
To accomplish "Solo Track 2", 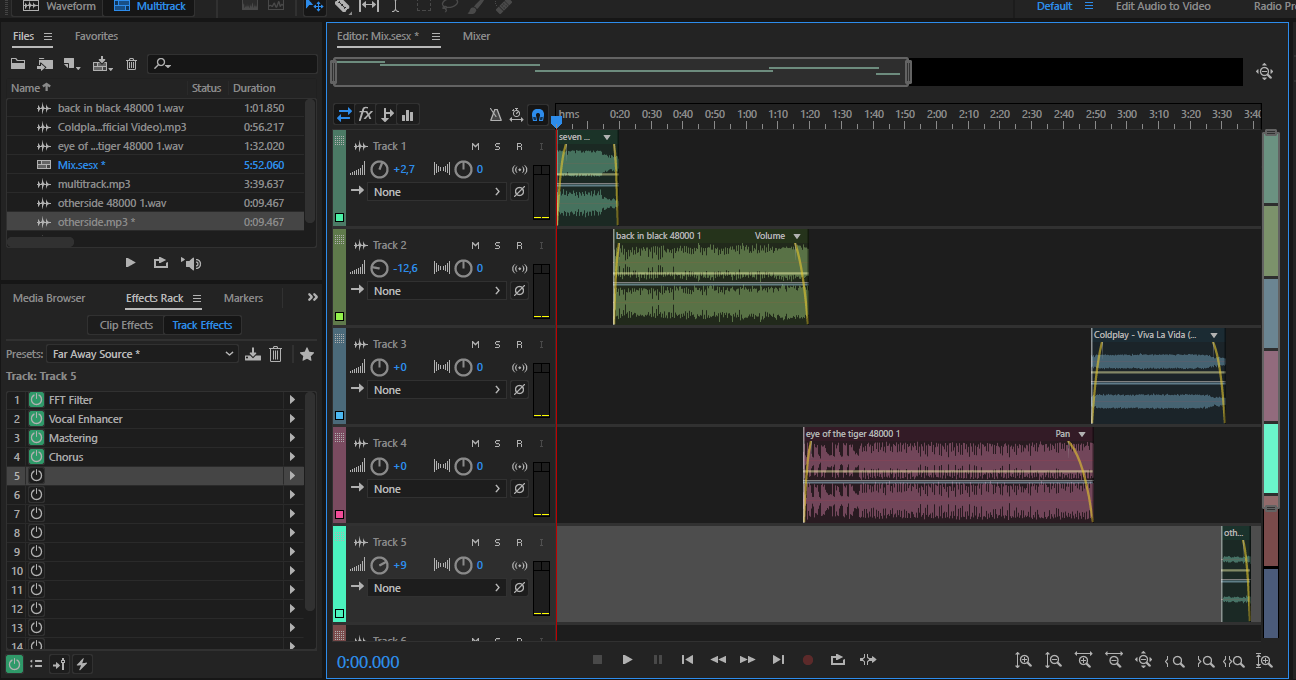I will pyautogui.click(x=498, y=246).
